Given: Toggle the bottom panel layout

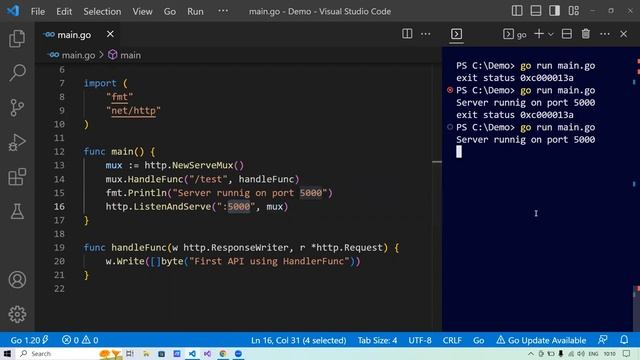Looking at the screenshot, I should 536,11.
